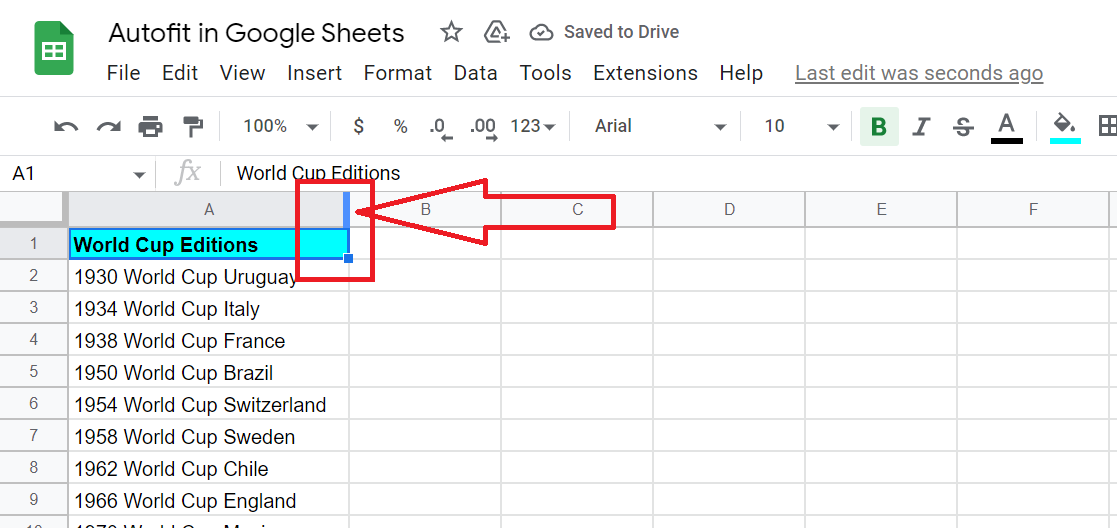This screenshot has width=1117, height=528.
Task: Toggle strikethrough formatting
Action: pos(964,127)
